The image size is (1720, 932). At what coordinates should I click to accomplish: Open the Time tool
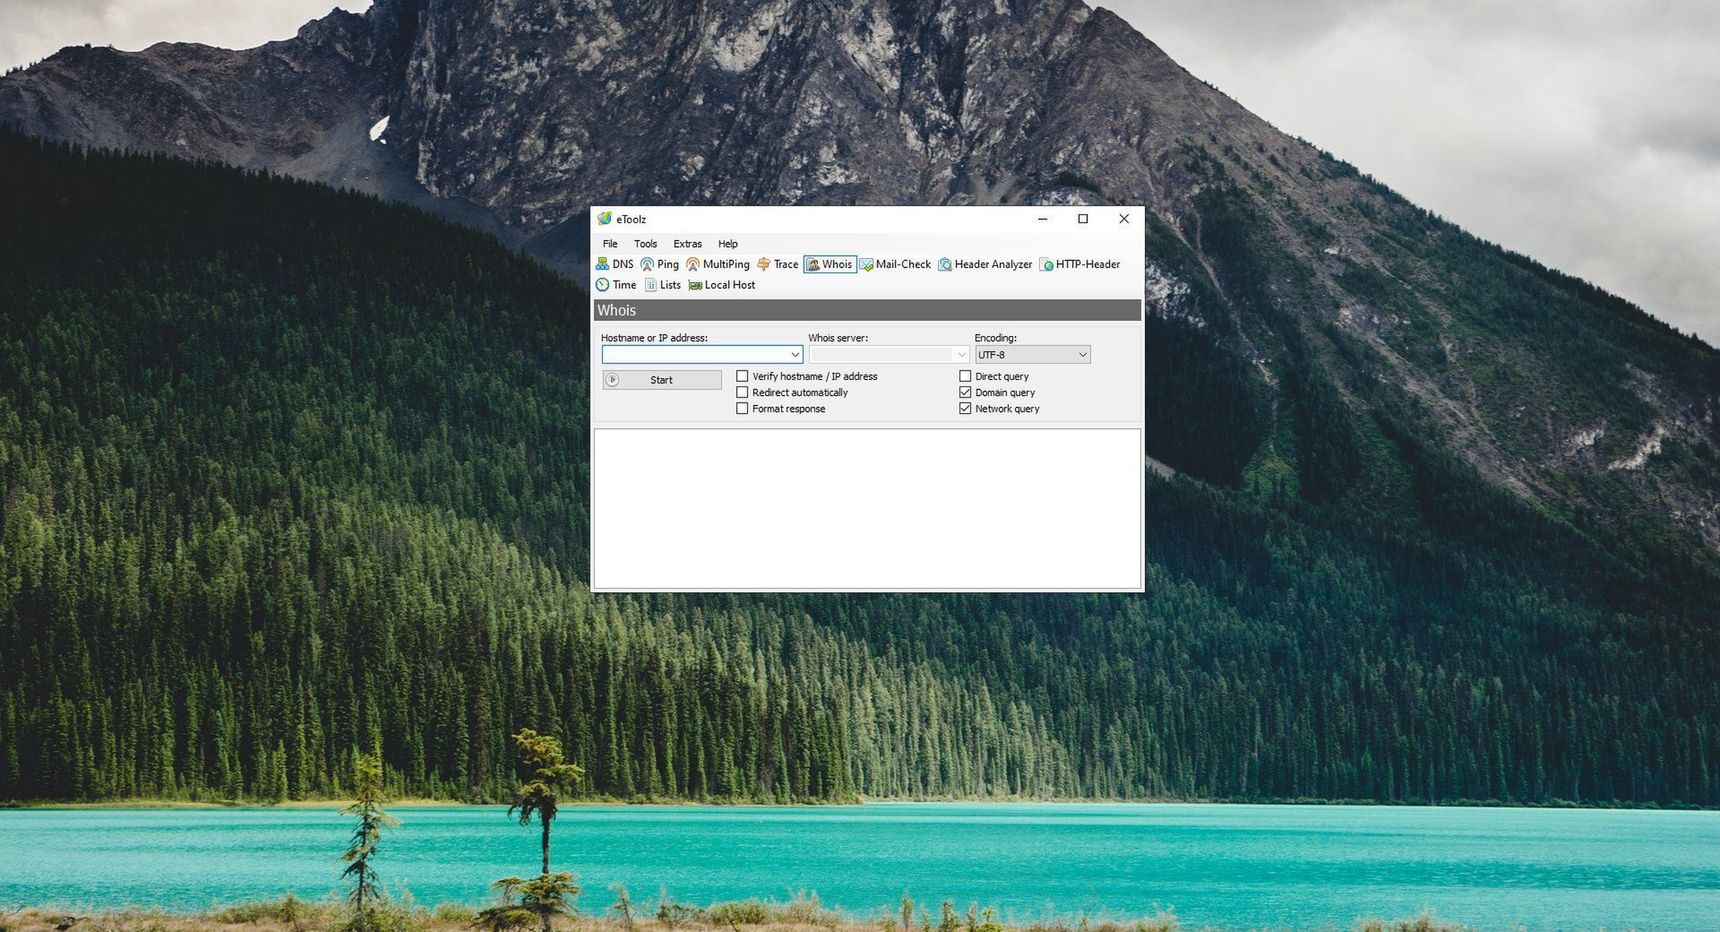click(616, 285)
